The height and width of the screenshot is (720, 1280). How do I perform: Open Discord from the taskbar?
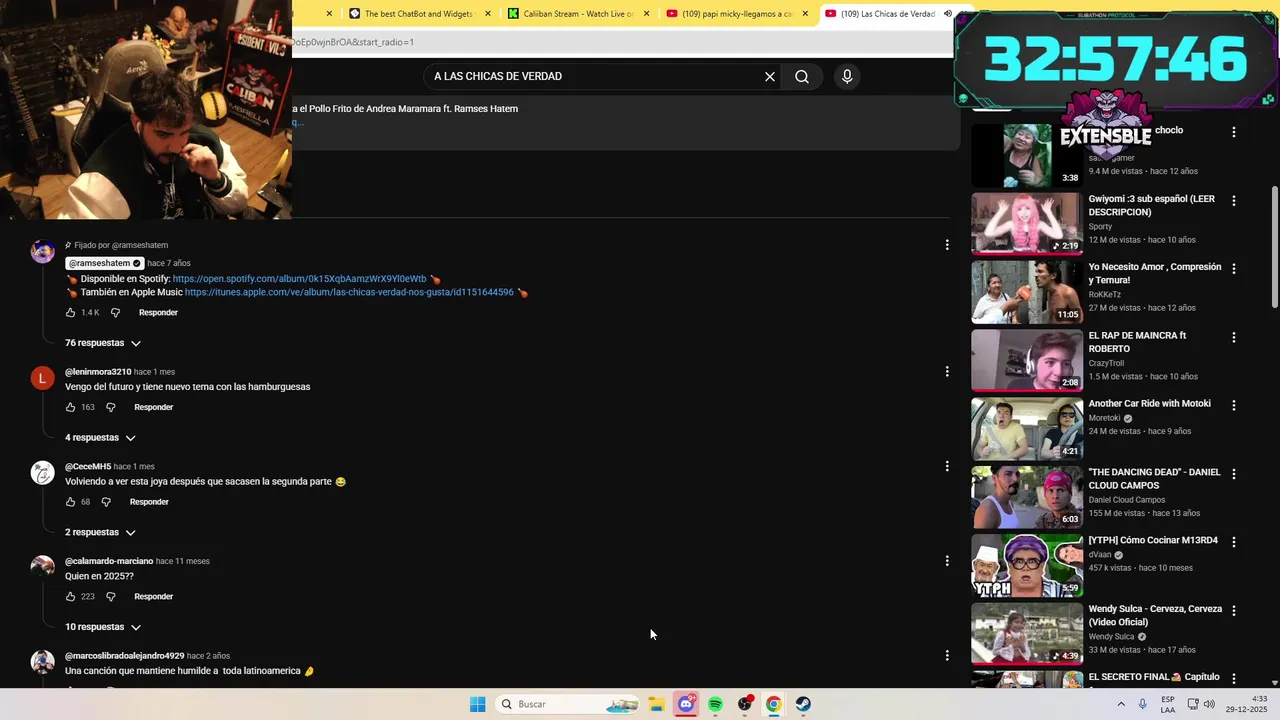[x=686, y=704]
